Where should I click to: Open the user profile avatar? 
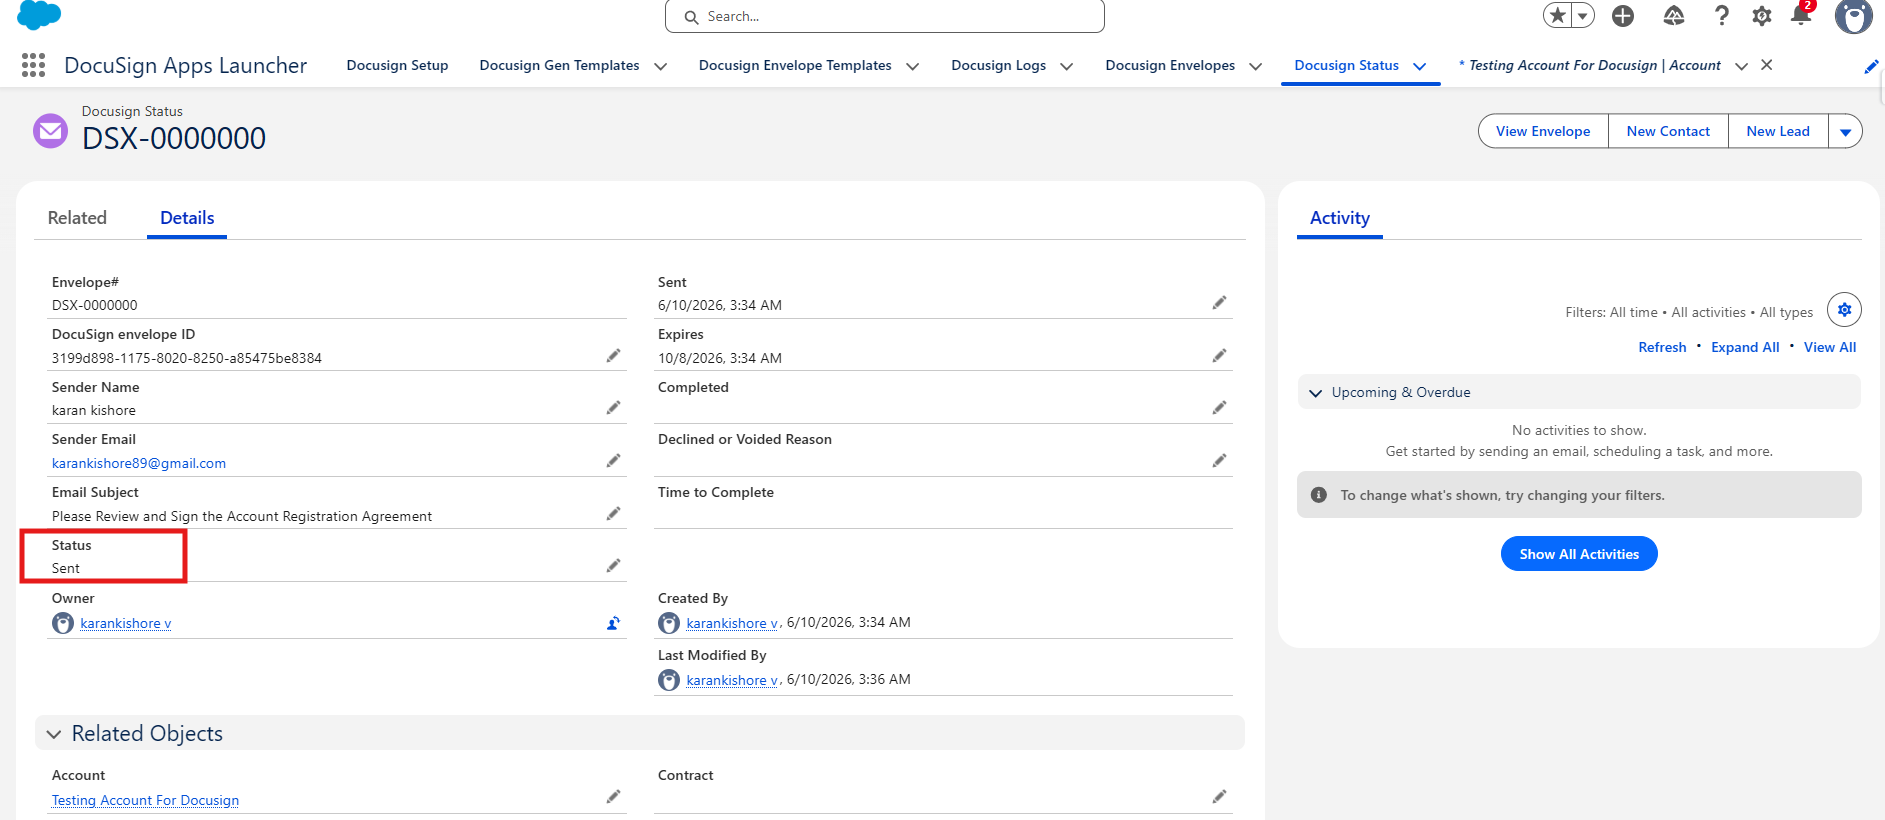point(1853,16)
